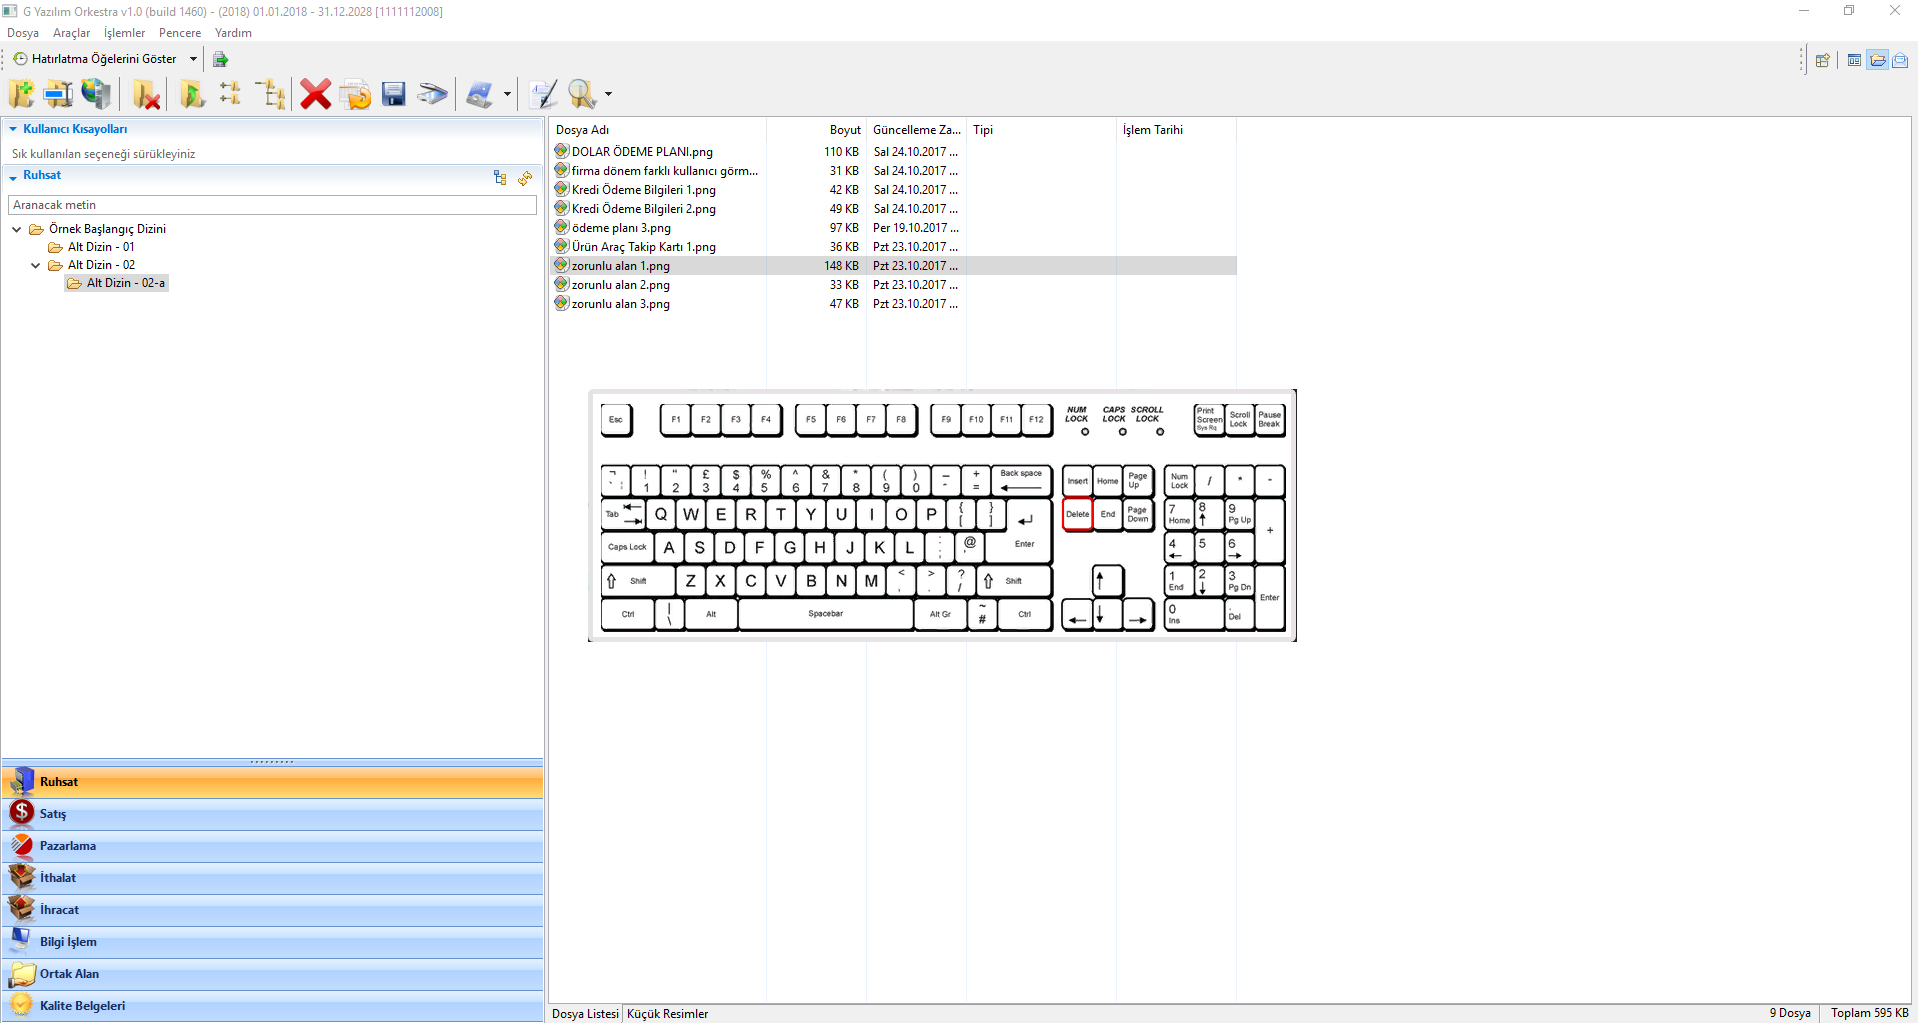Open the Satış module in sidebar

53,814
